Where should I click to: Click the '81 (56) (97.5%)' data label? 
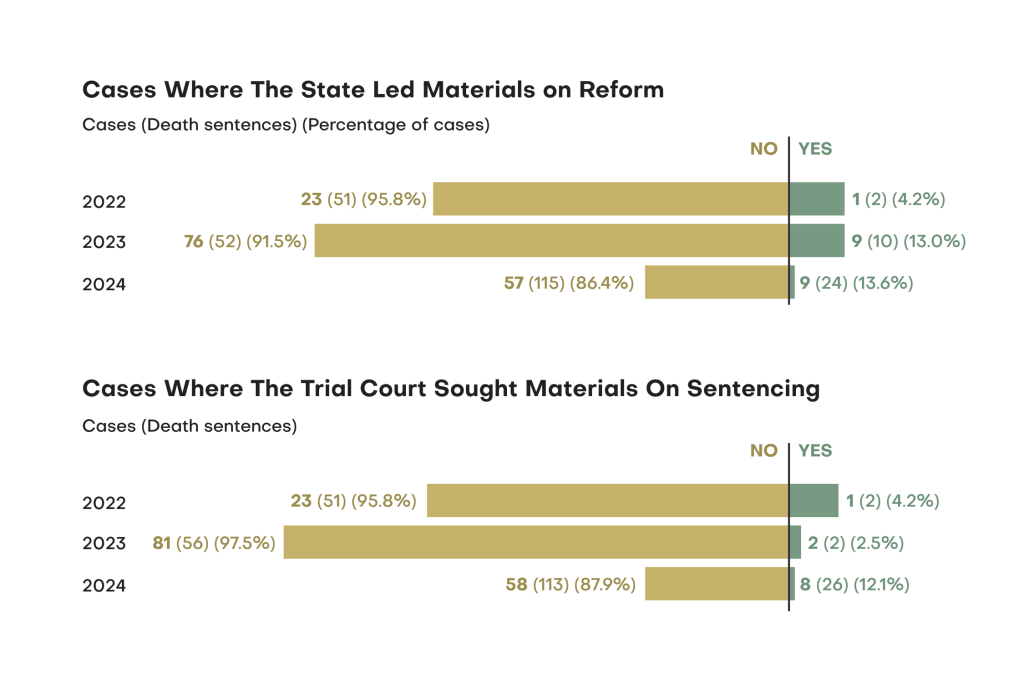[x=214, y=543]
